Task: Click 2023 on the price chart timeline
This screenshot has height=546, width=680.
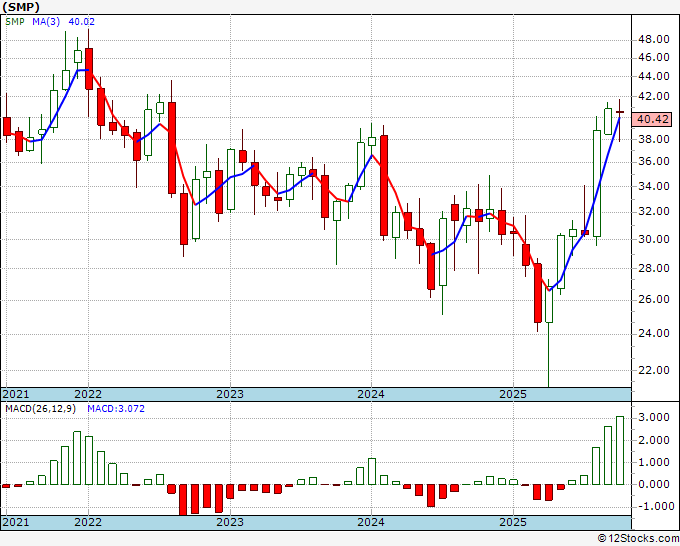Action: (230, 394)
